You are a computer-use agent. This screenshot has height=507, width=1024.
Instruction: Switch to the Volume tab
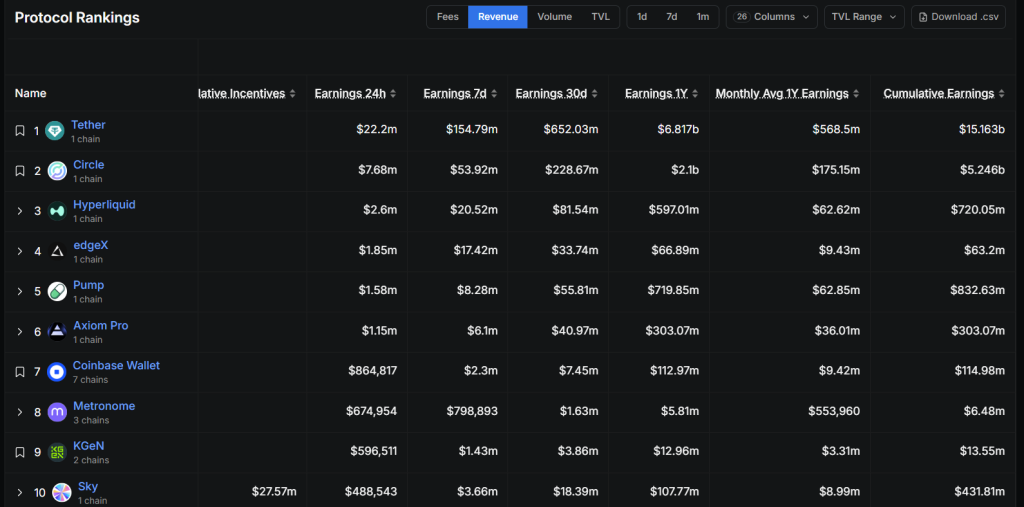[554, 17]
